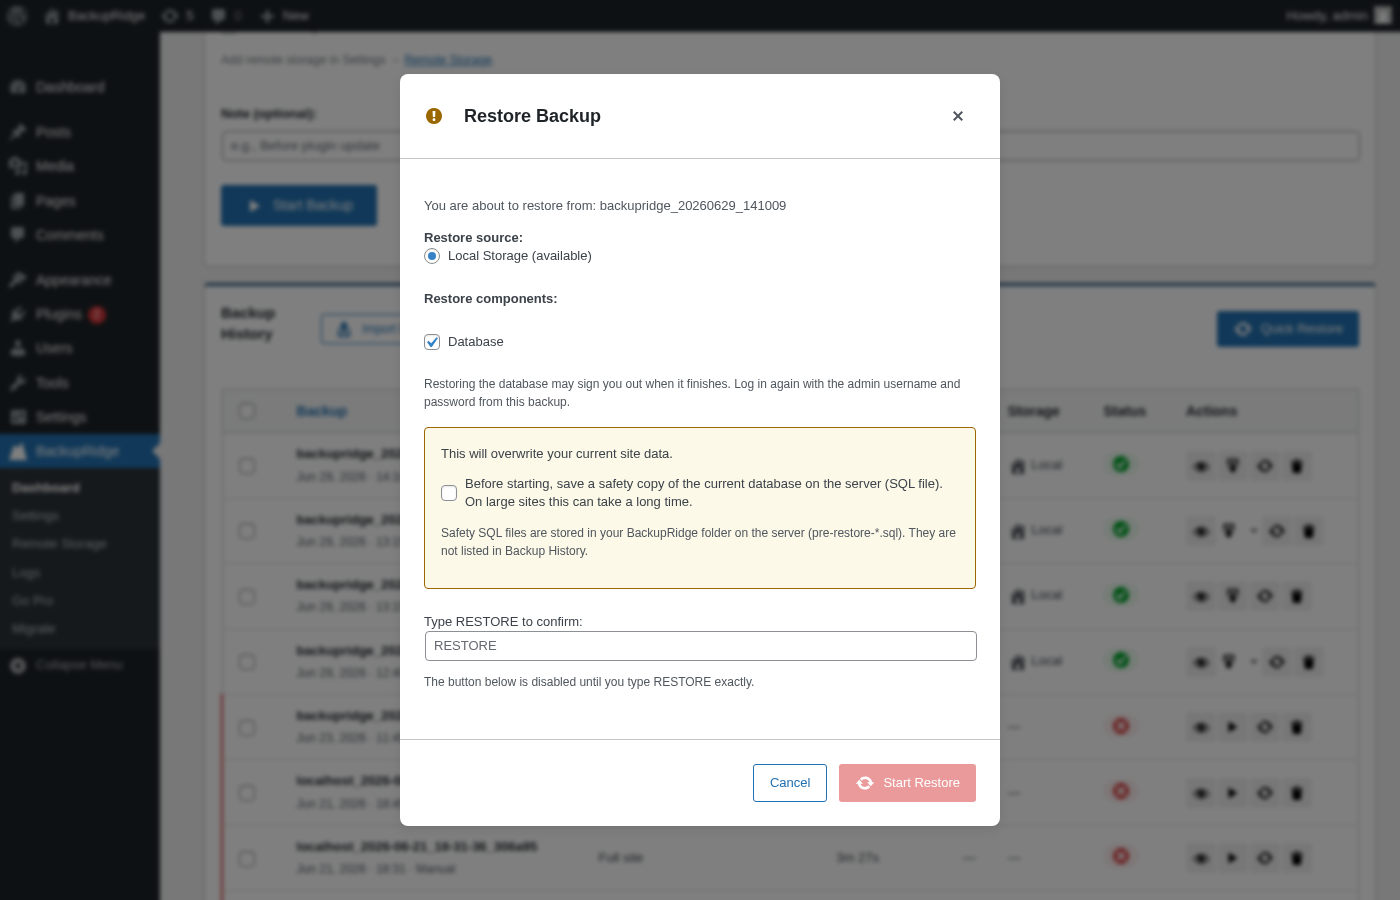Image resolution: width=1400 pixels, height=900 pixels.
Task: Toggle the select-all backups checkbox
Action: tap(247, 411)
